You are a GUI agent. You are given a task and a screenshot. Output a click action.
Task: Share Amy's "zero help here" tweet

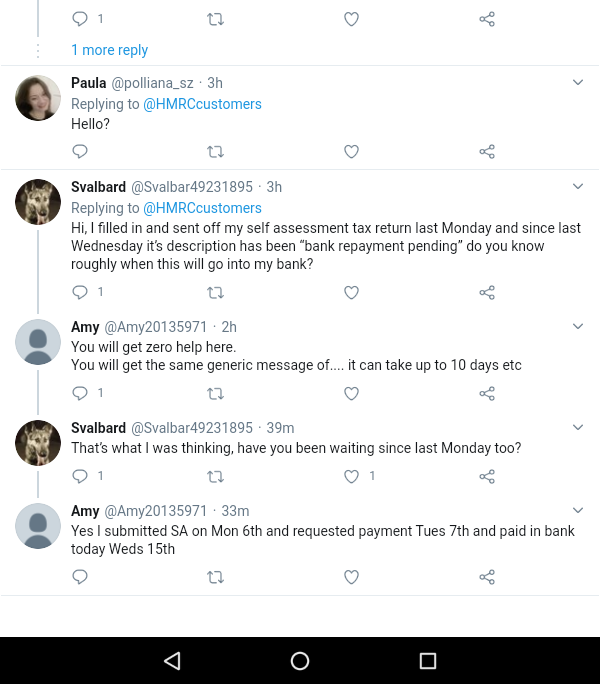pos(487,393)
